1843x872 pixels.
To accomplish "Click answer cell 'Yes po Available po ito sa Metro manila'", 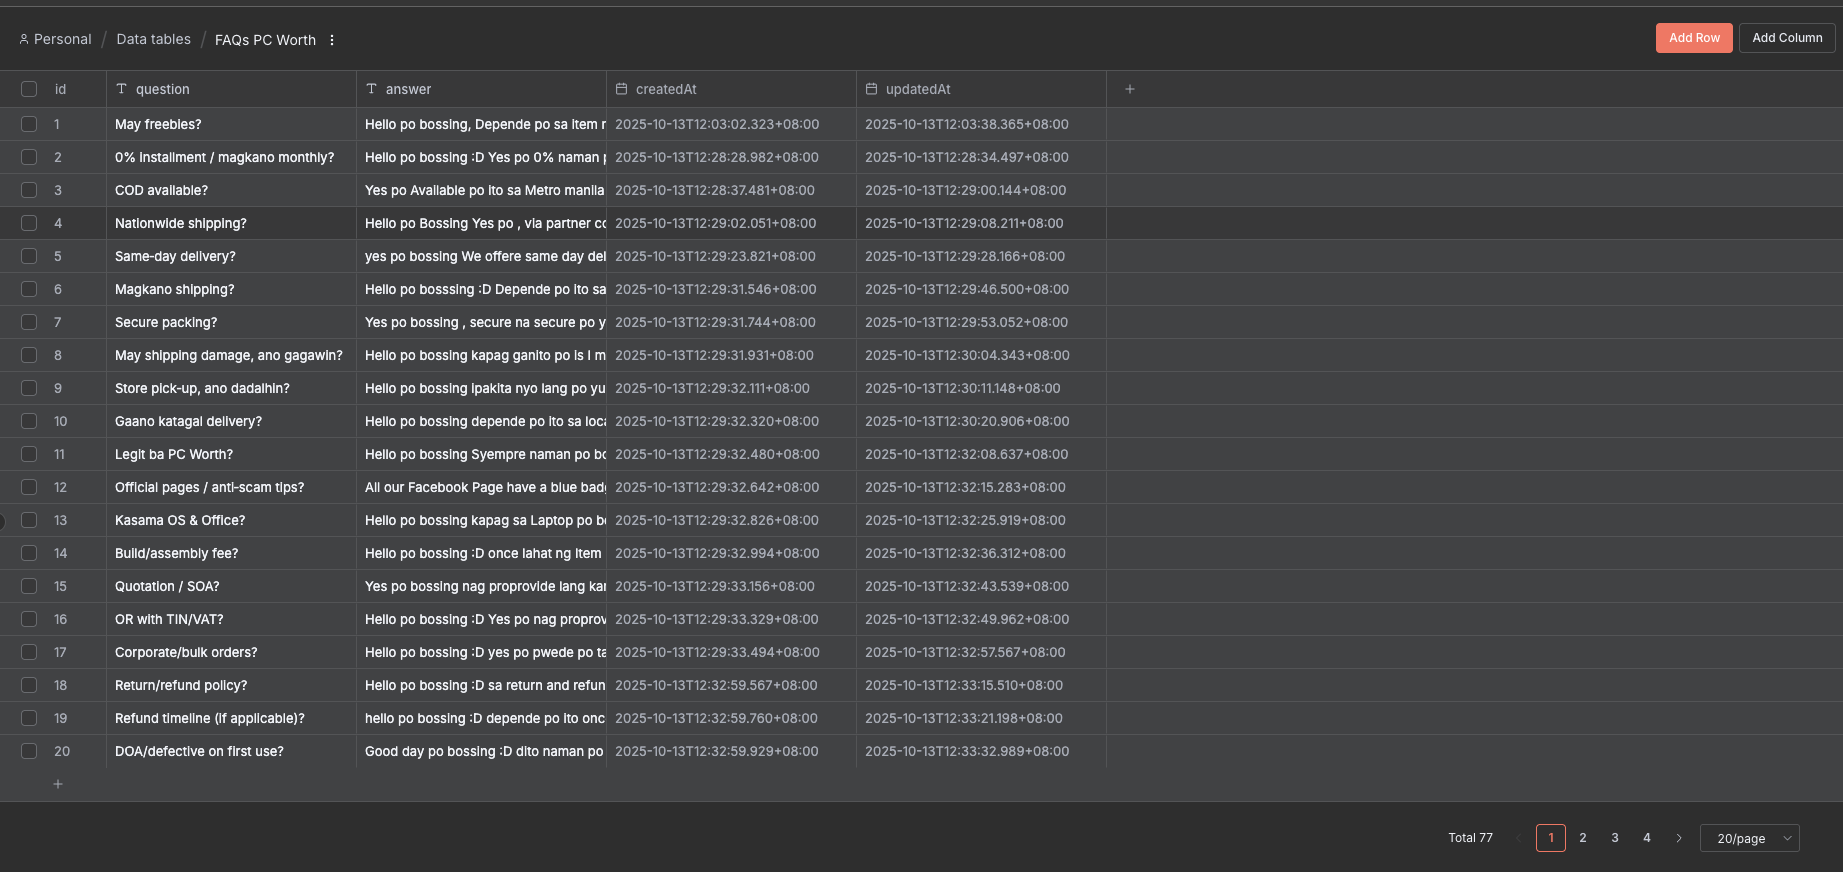I will (481, 190).
